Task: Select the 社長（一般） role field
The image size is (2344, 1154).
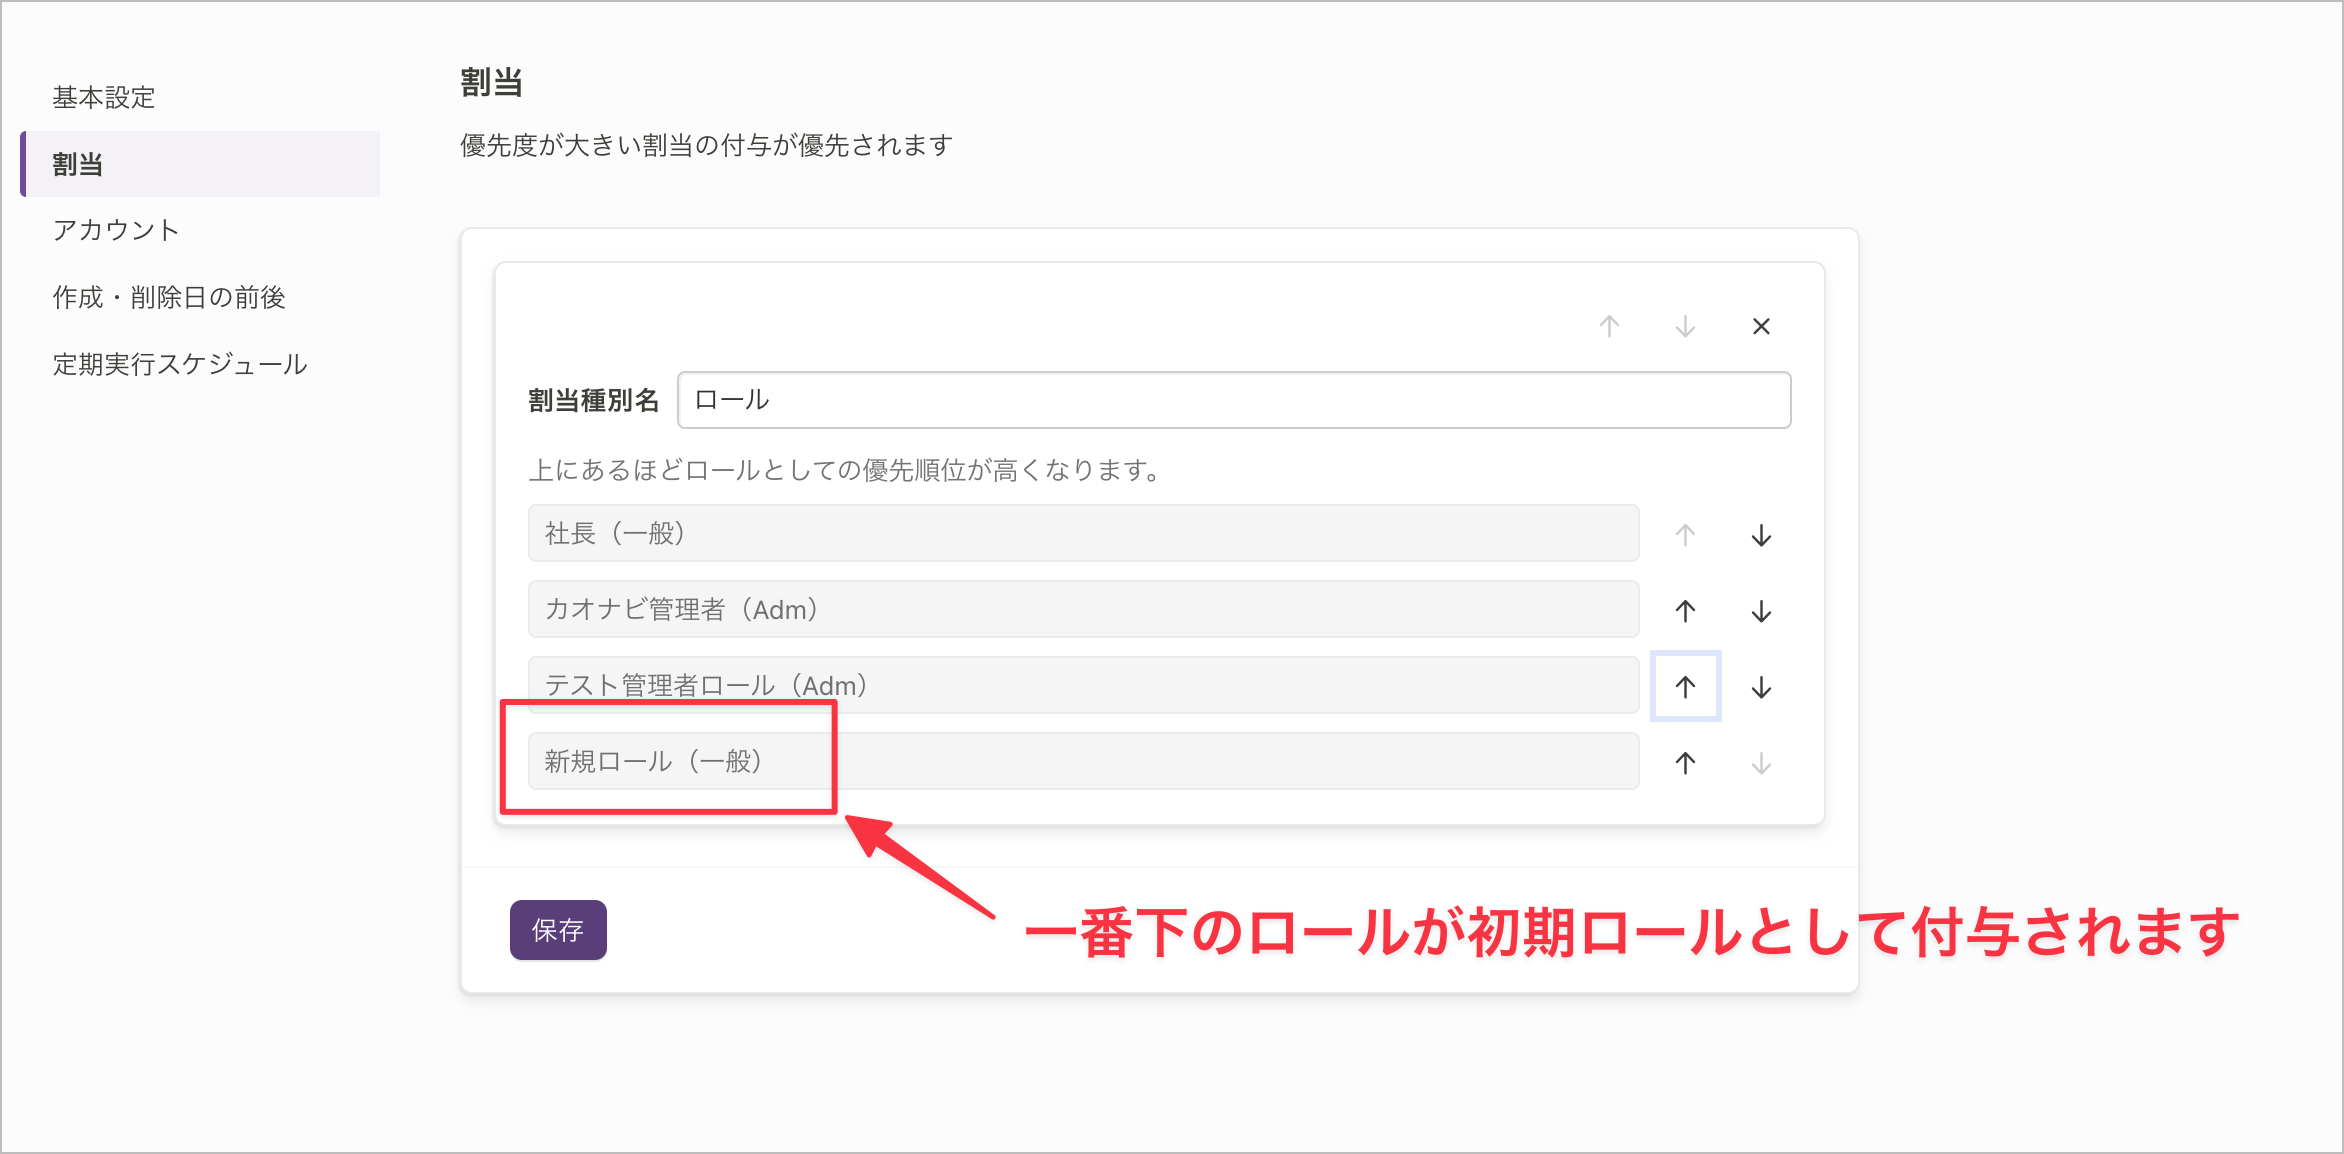Action: click(1083, 533)
